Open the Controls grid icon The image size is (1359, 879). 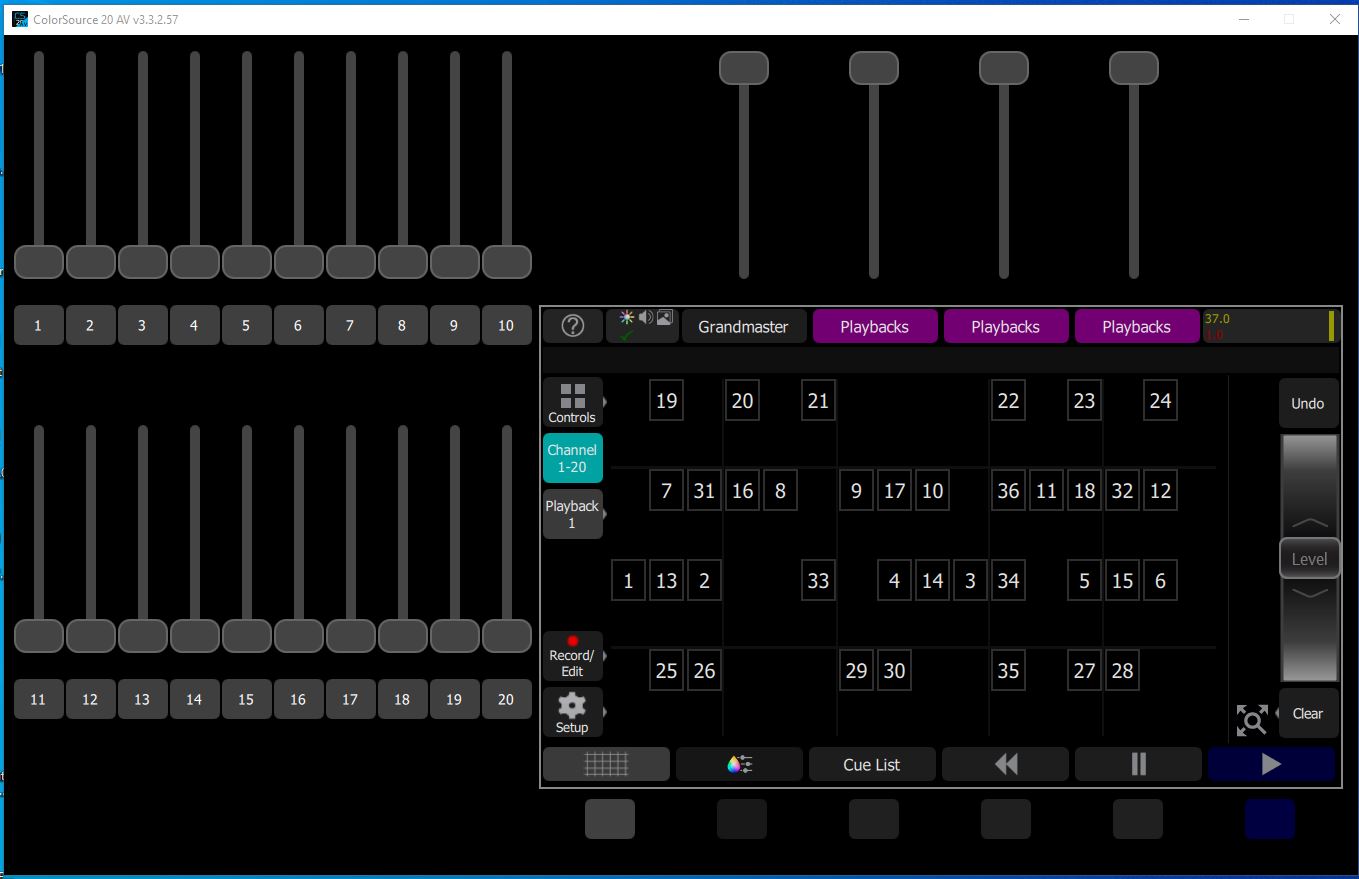tap(572, 402)
